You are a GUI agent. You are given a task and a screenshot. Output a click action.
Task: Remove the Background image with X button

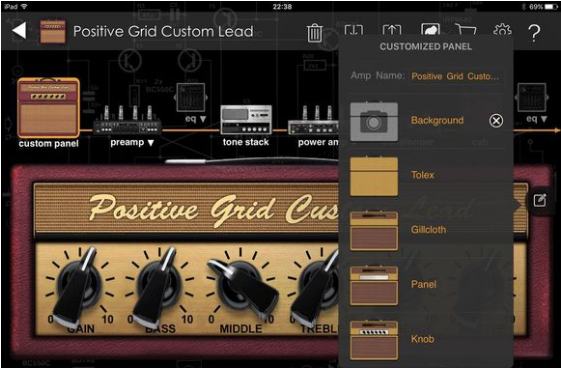[x=496, y=121]
